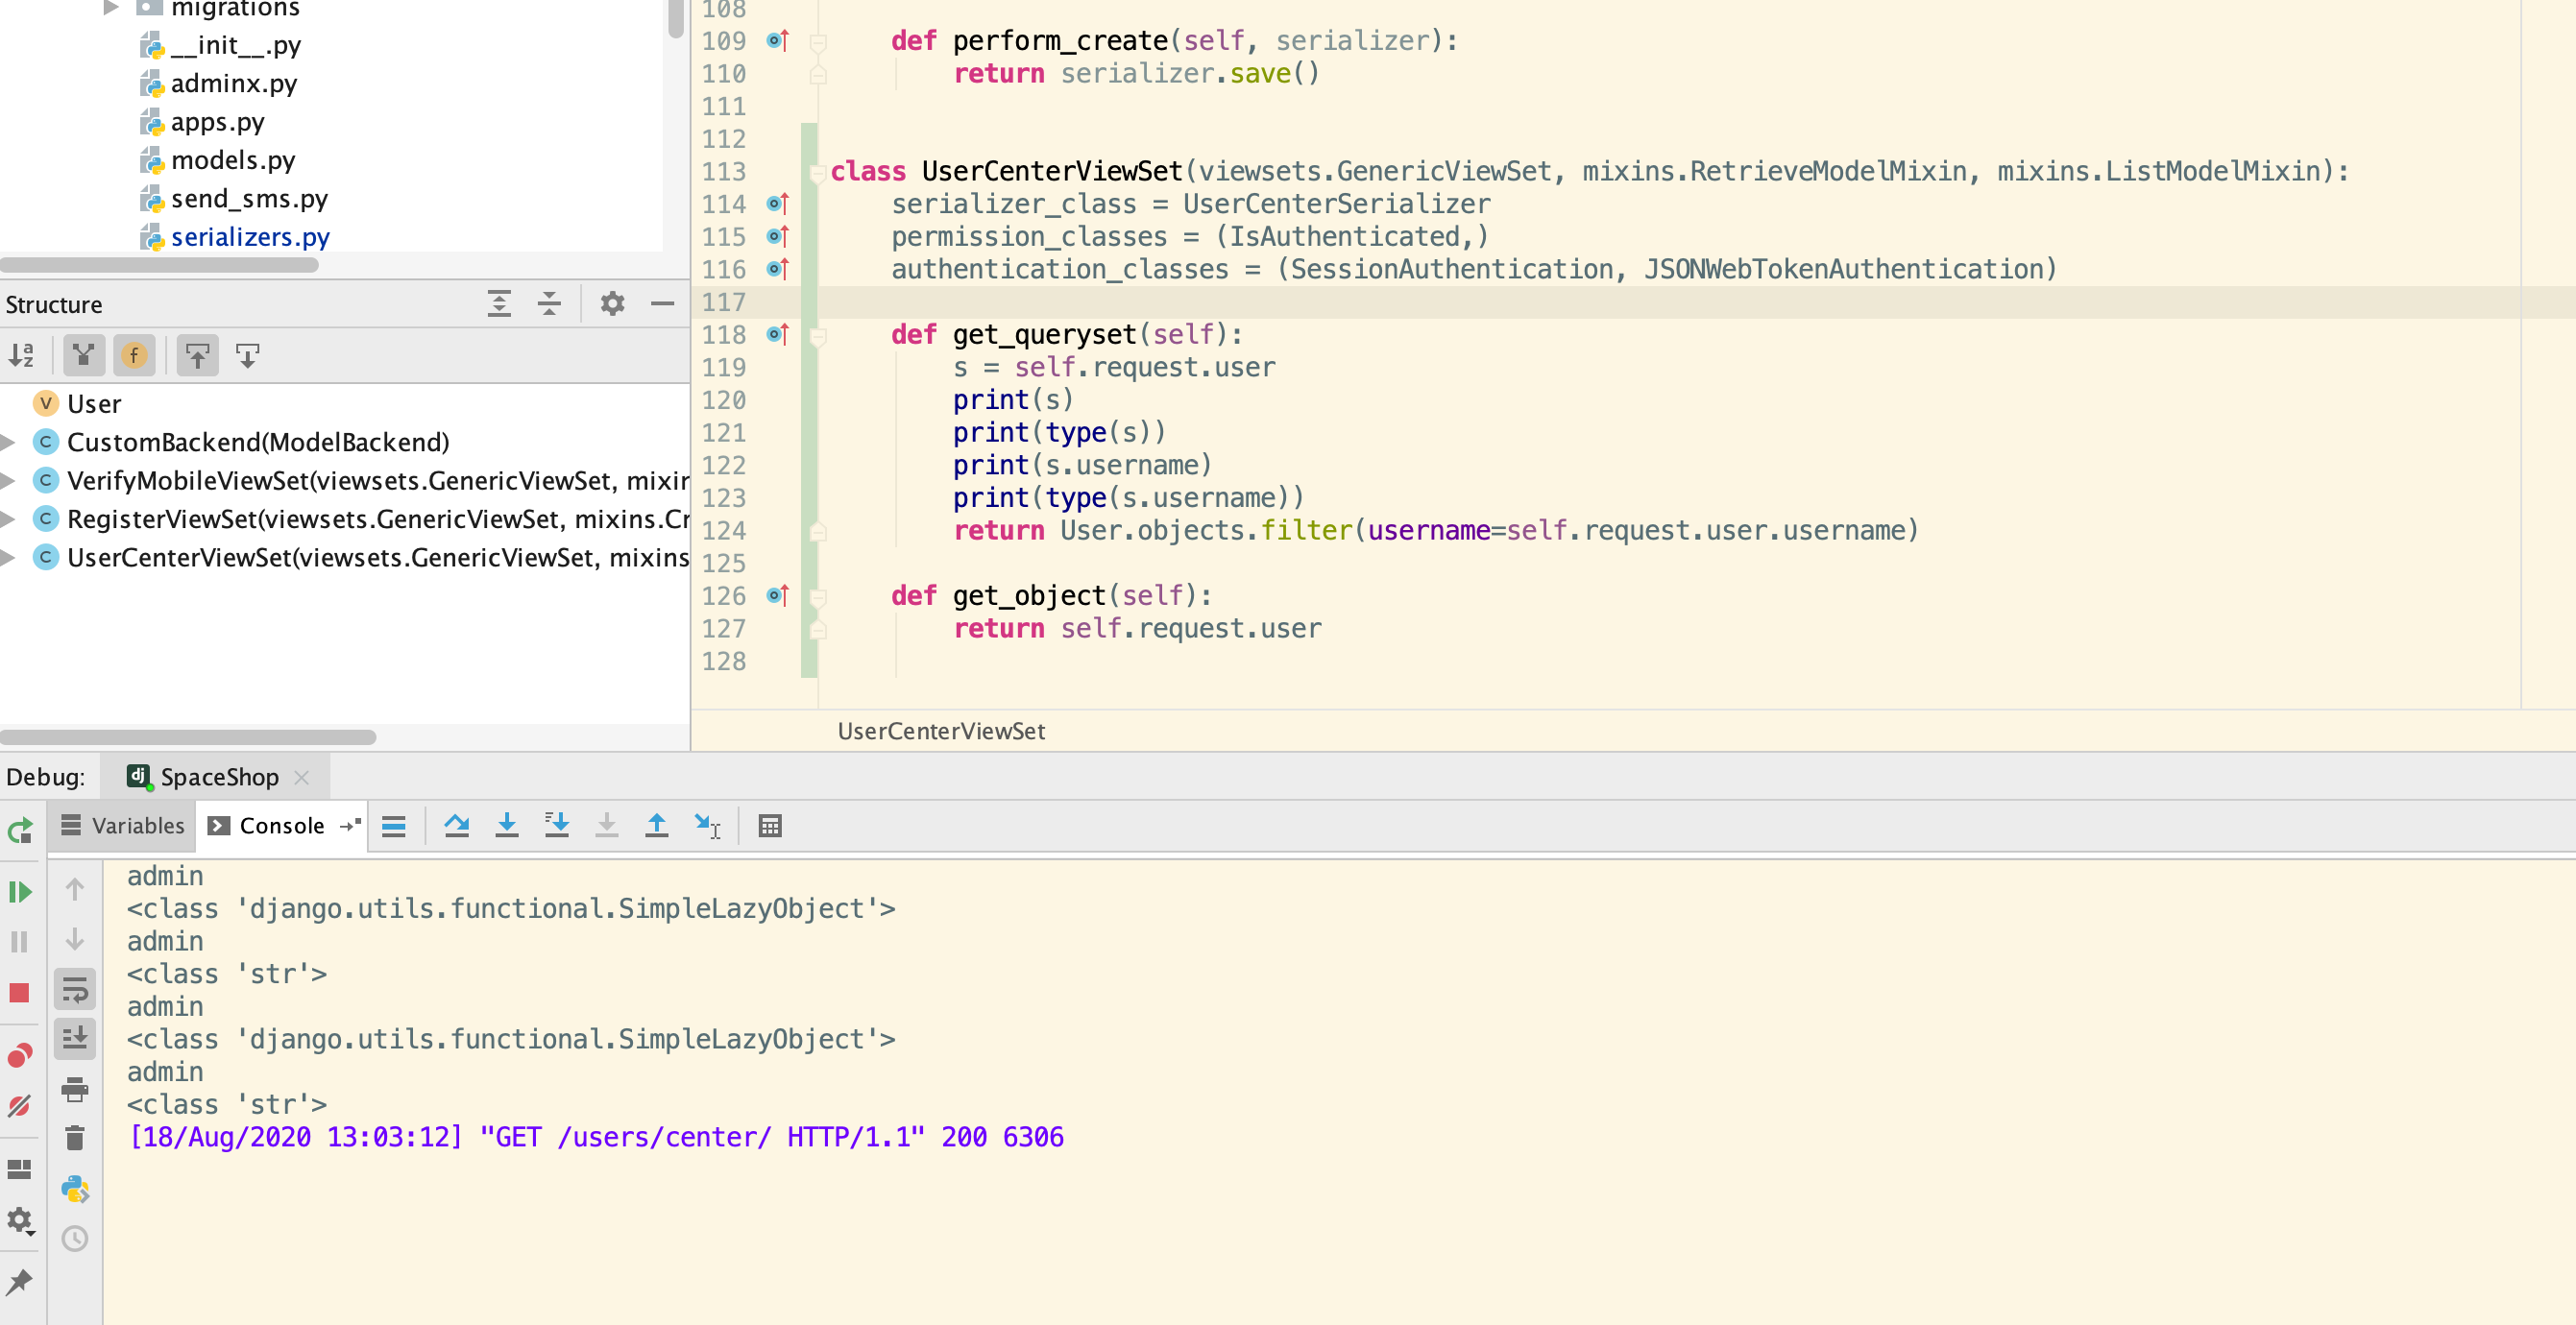
Task: Jump down the console stack trace
Action: (75, 939)
